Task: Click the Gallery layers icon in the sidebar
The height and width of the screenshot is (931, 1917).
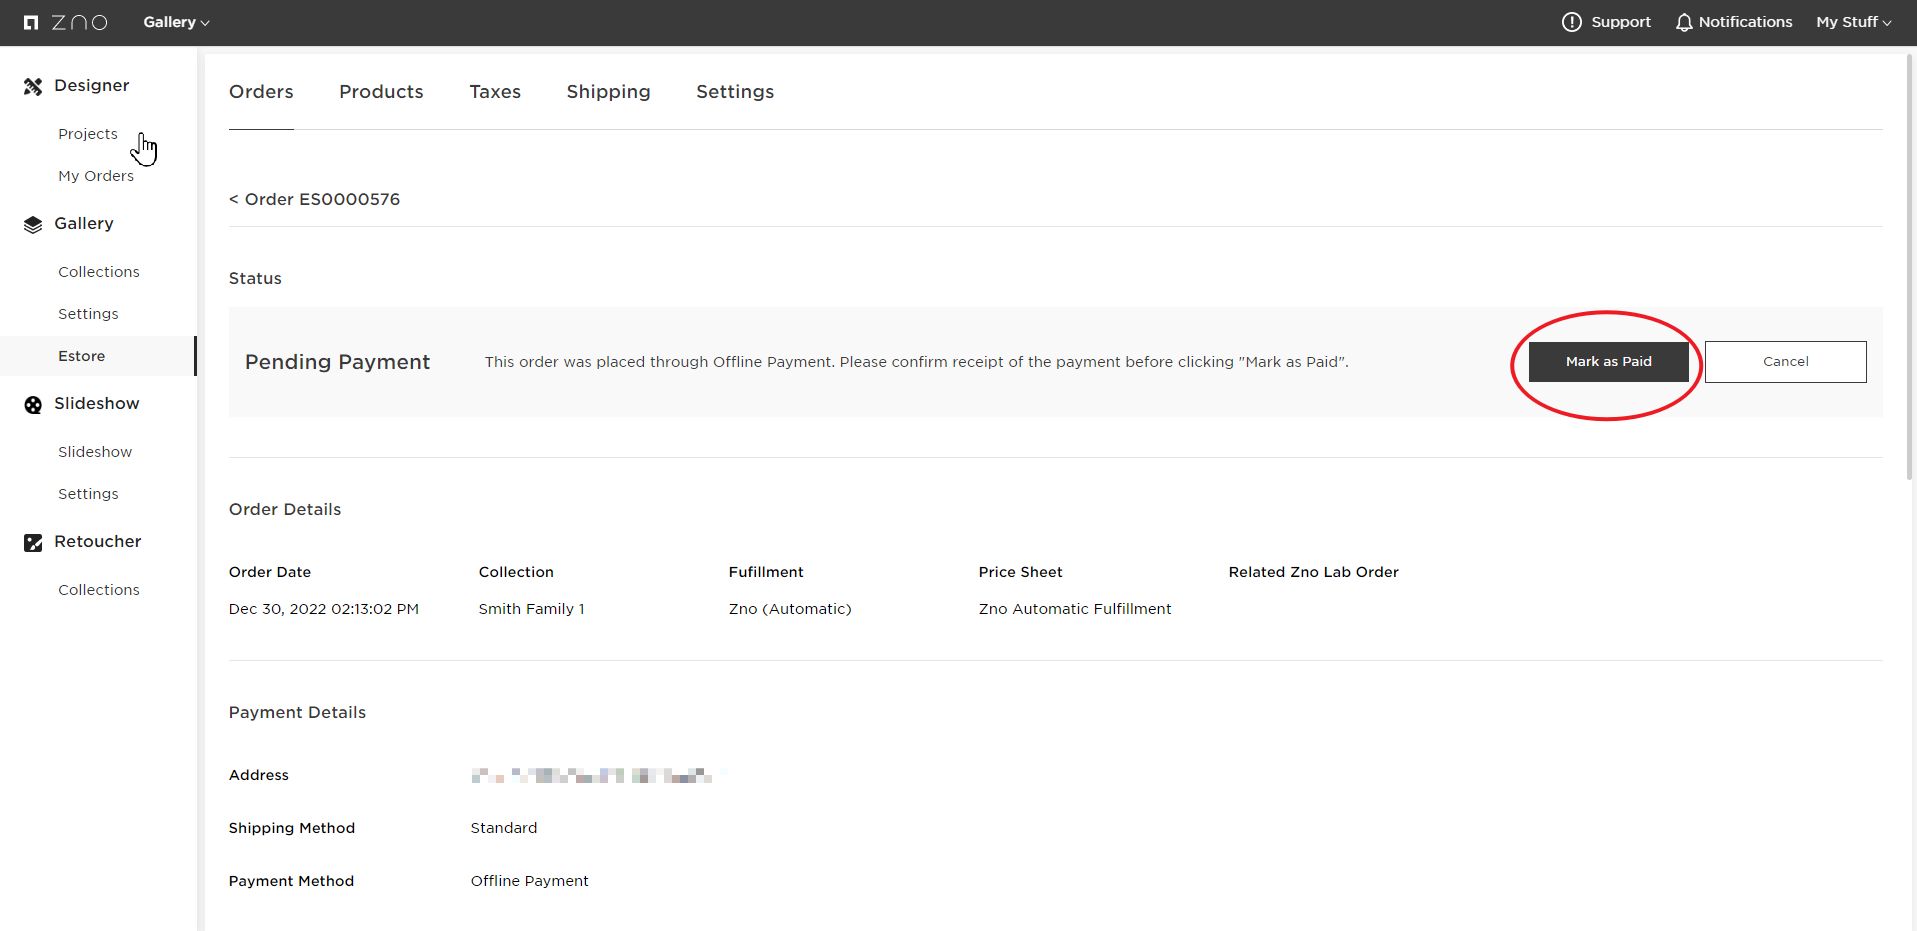Action: 31,224
